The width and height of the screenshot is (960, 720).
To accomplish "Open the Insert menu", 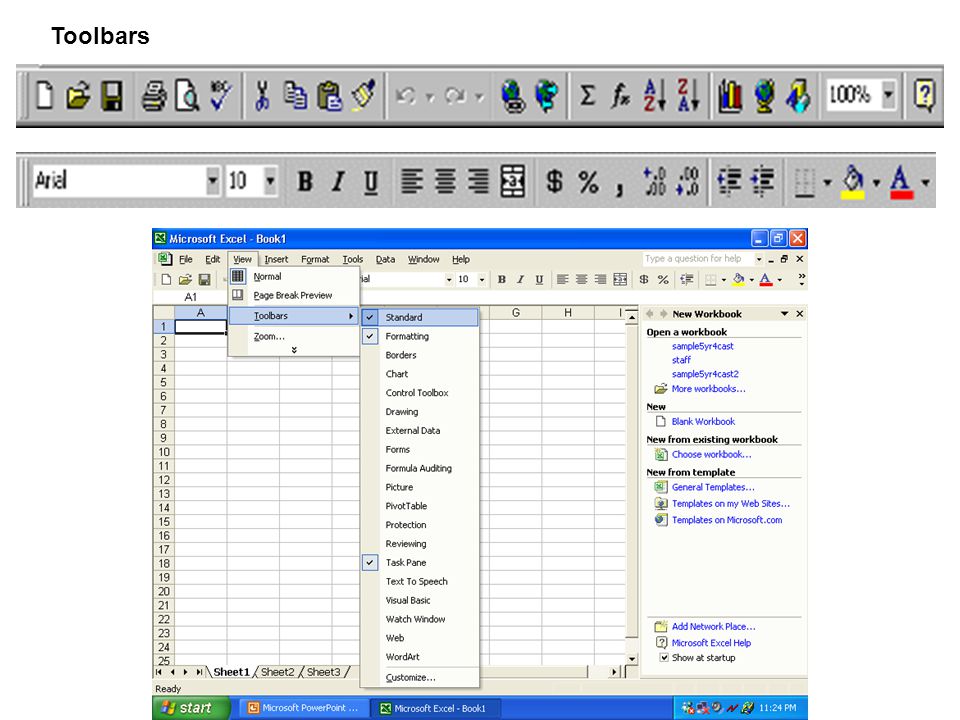I will (x=276, y=259).
